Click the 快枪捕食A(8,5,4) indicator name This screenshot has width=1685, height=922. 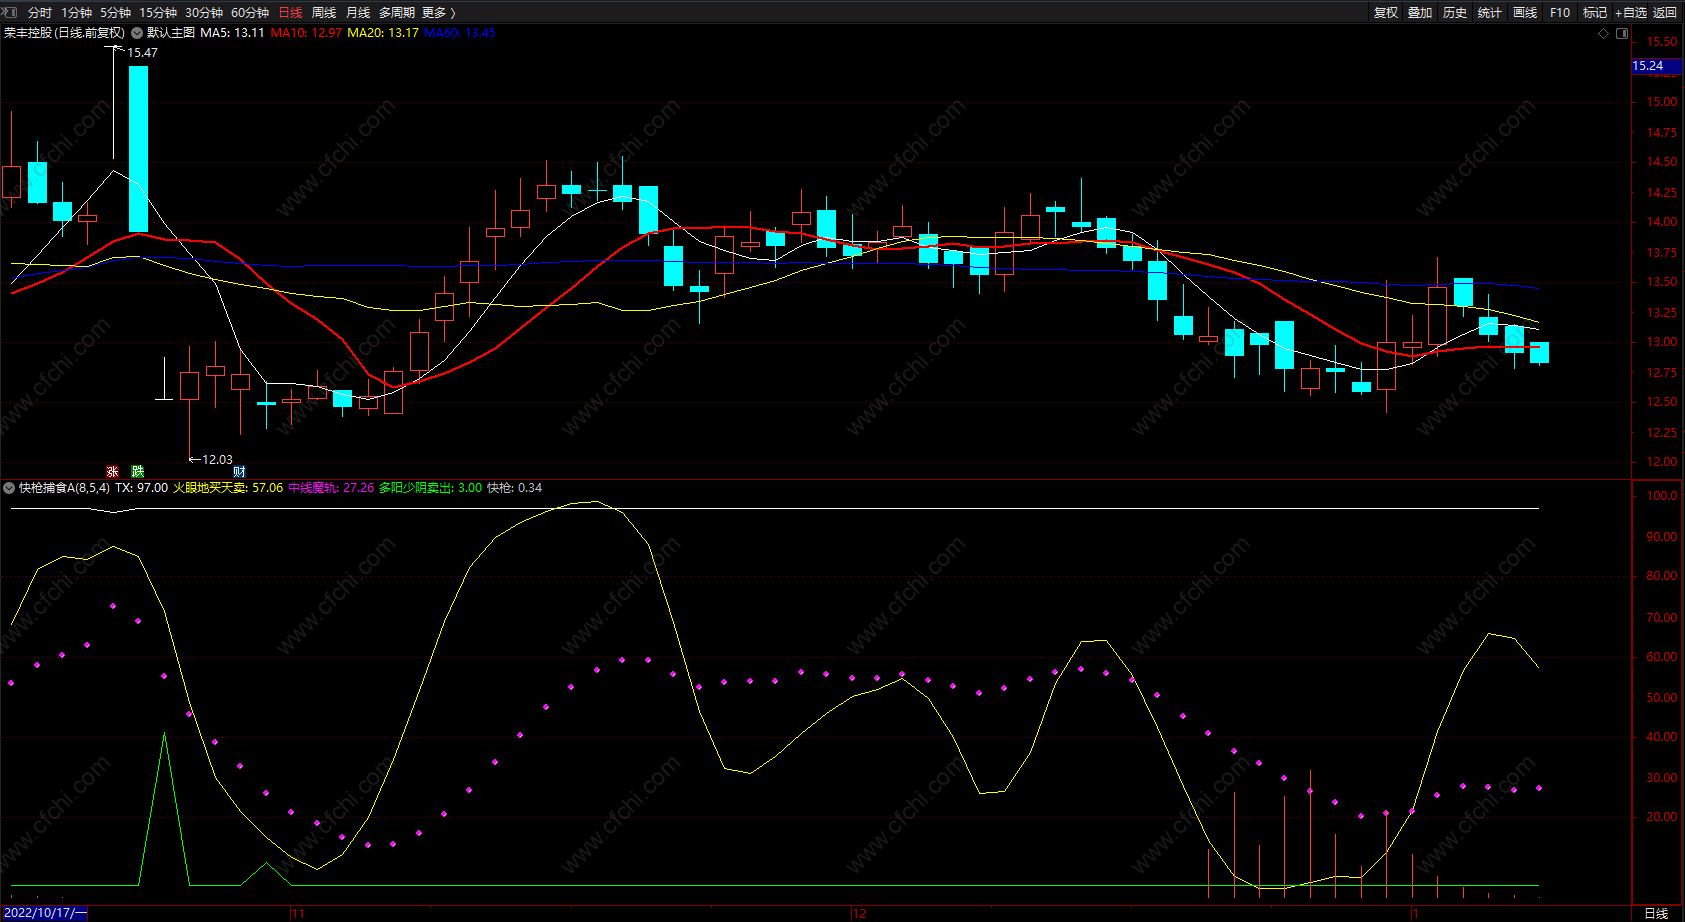click(x=64, y=488)
